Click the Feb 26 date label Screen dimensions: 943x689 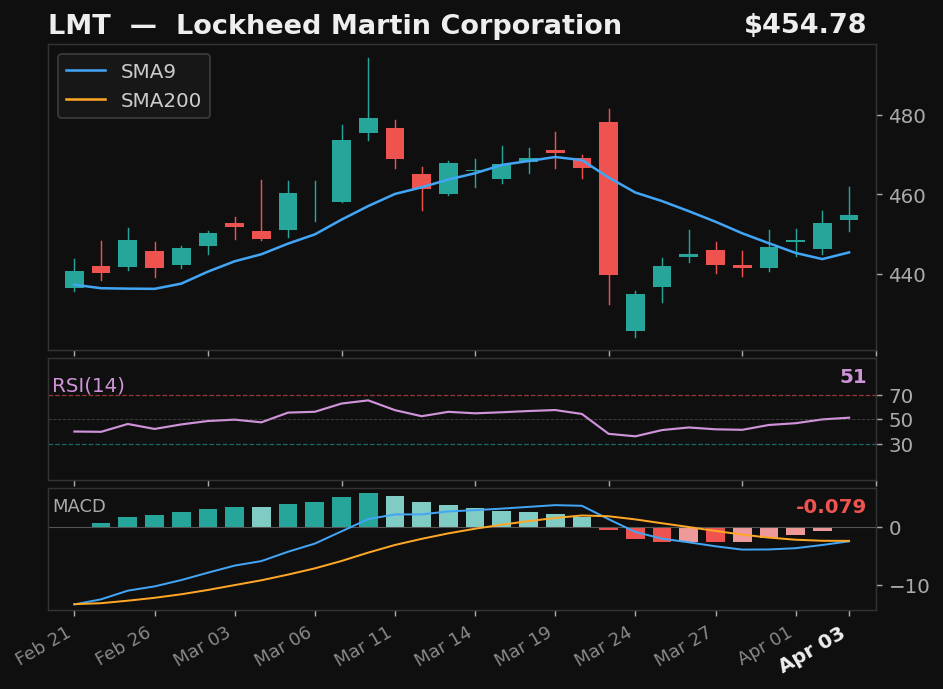click(124, 645)
